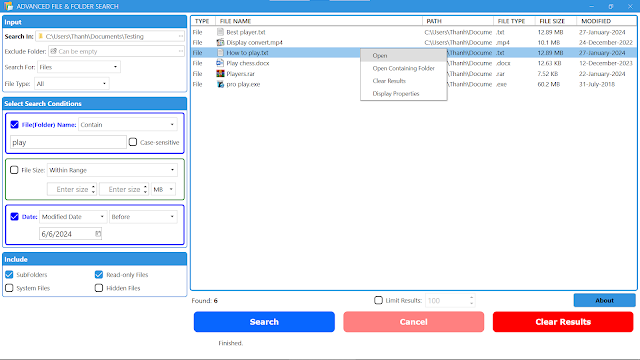Enable Case-sensitive matching
This screenshot has height=360, width=640.
coord(133,142)
